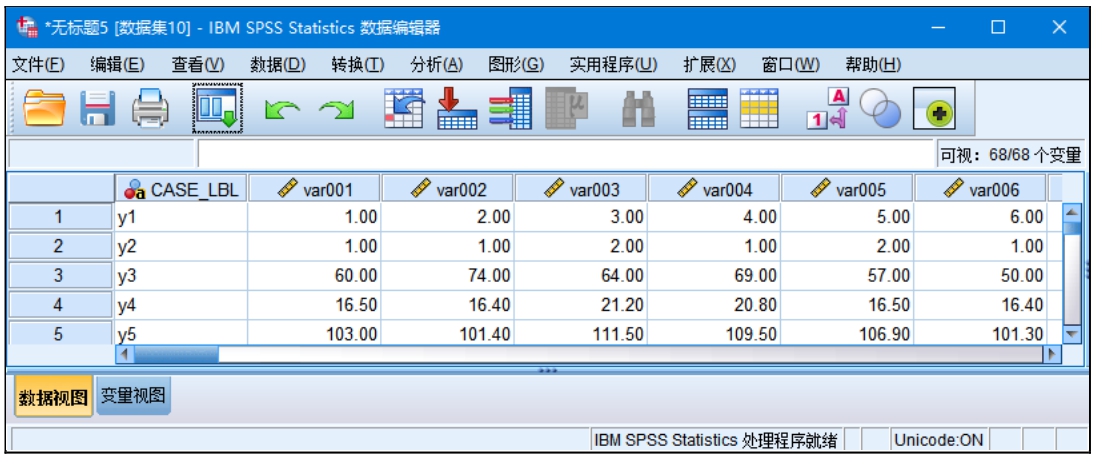Click the green plus toolbar icon
1103x465 pixels.
point(934,109)
